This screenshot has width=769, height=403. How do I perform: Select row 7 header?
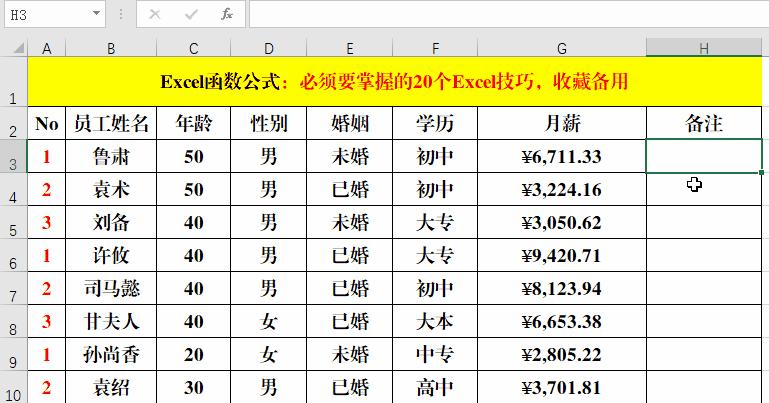(x=13, y=288)
